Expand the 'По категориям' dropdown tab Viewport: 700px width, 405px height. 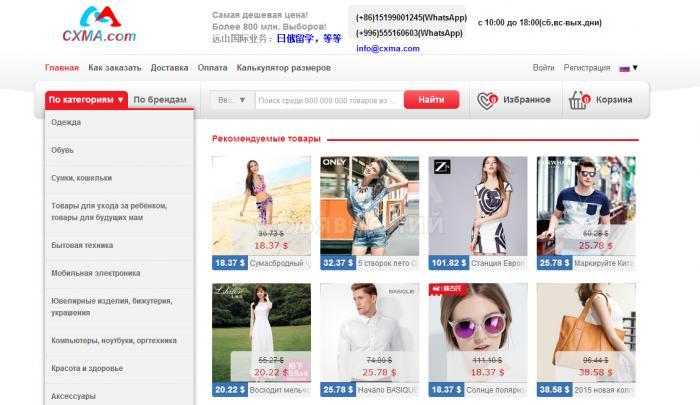click(x=87, y=100)
